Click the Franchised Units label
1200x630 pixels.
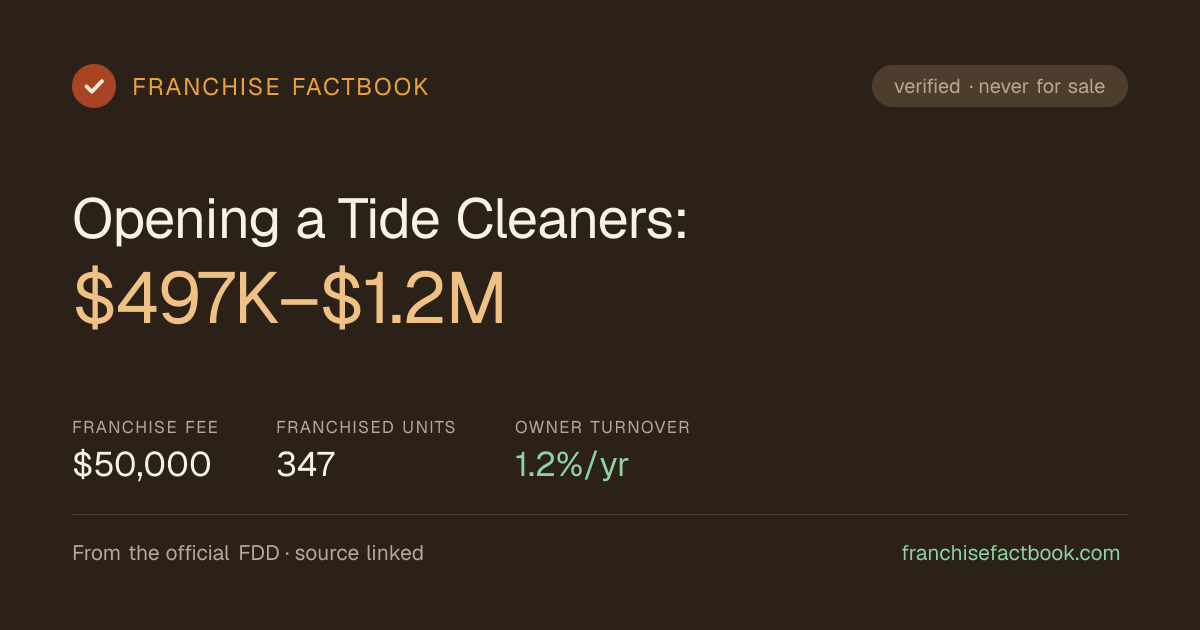tap(366, 427)
